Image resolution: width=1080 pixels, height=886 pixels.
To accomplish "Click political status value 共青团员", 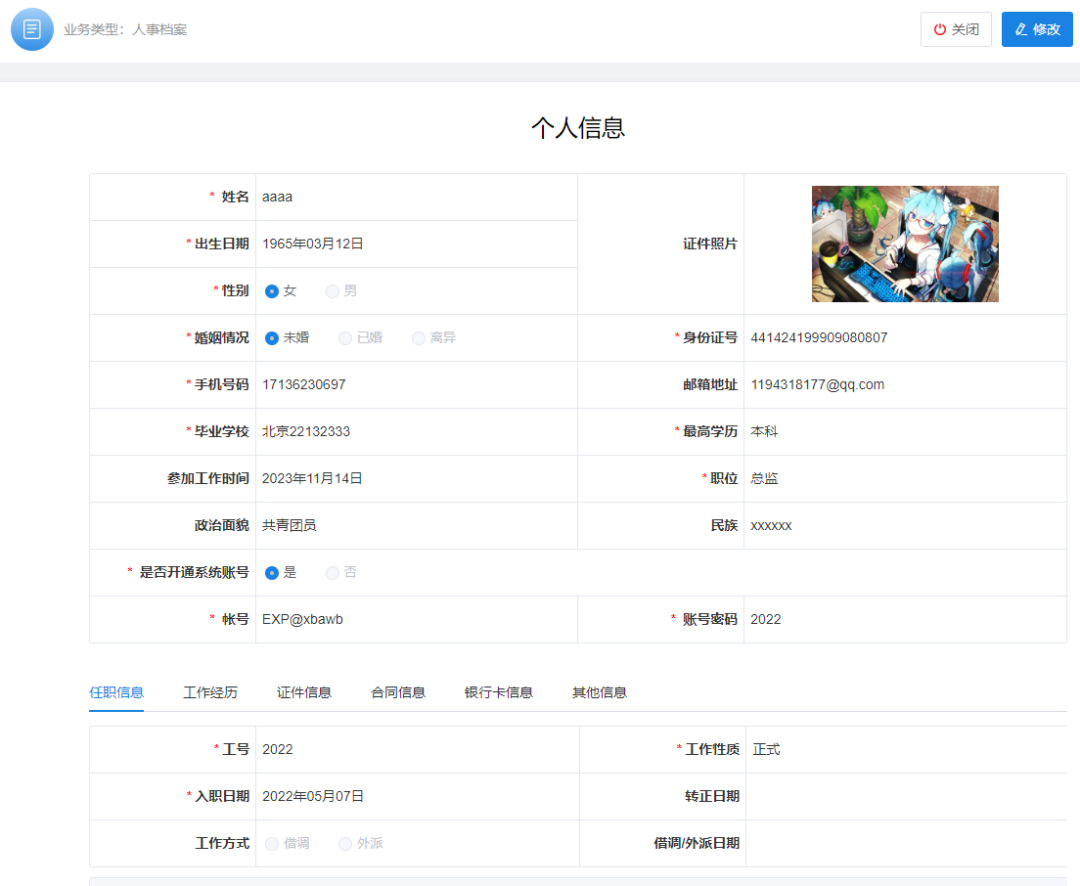I will tap(289, 525).
